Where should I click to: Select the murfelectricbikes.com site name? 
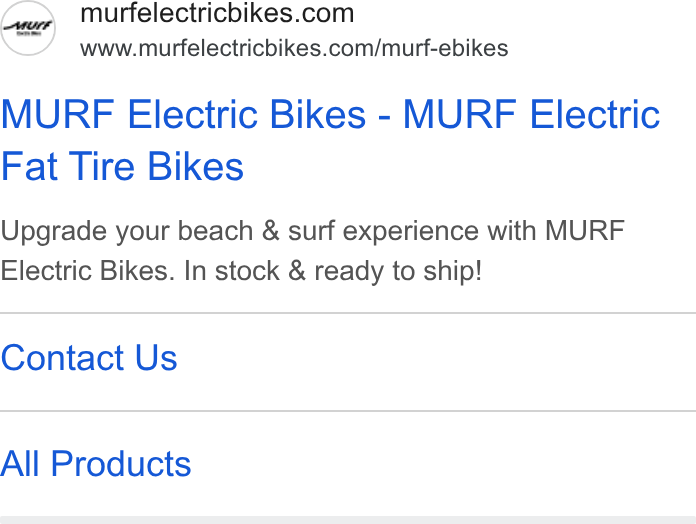coord(217,13)
